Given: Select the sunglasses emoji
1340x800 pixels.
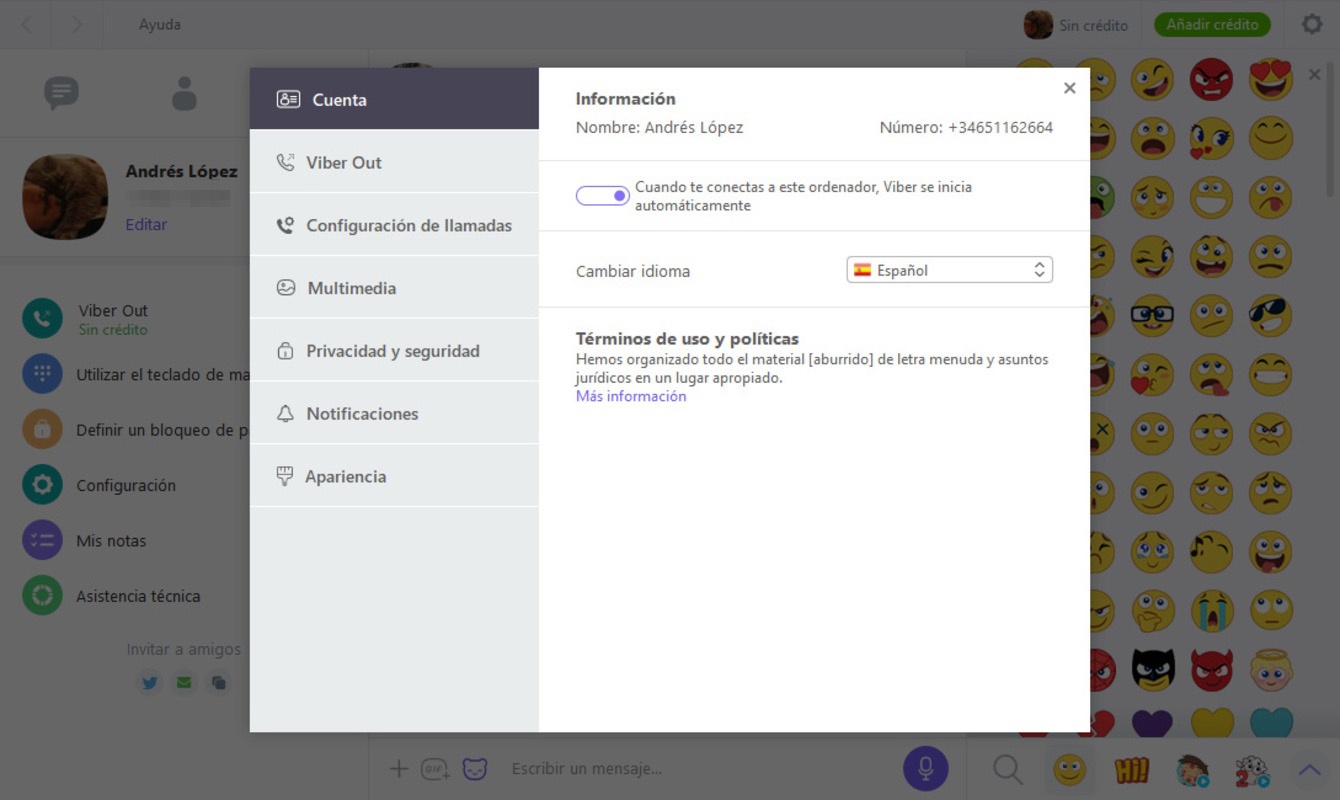Looking at the screenshot, I should (1270, 316).
